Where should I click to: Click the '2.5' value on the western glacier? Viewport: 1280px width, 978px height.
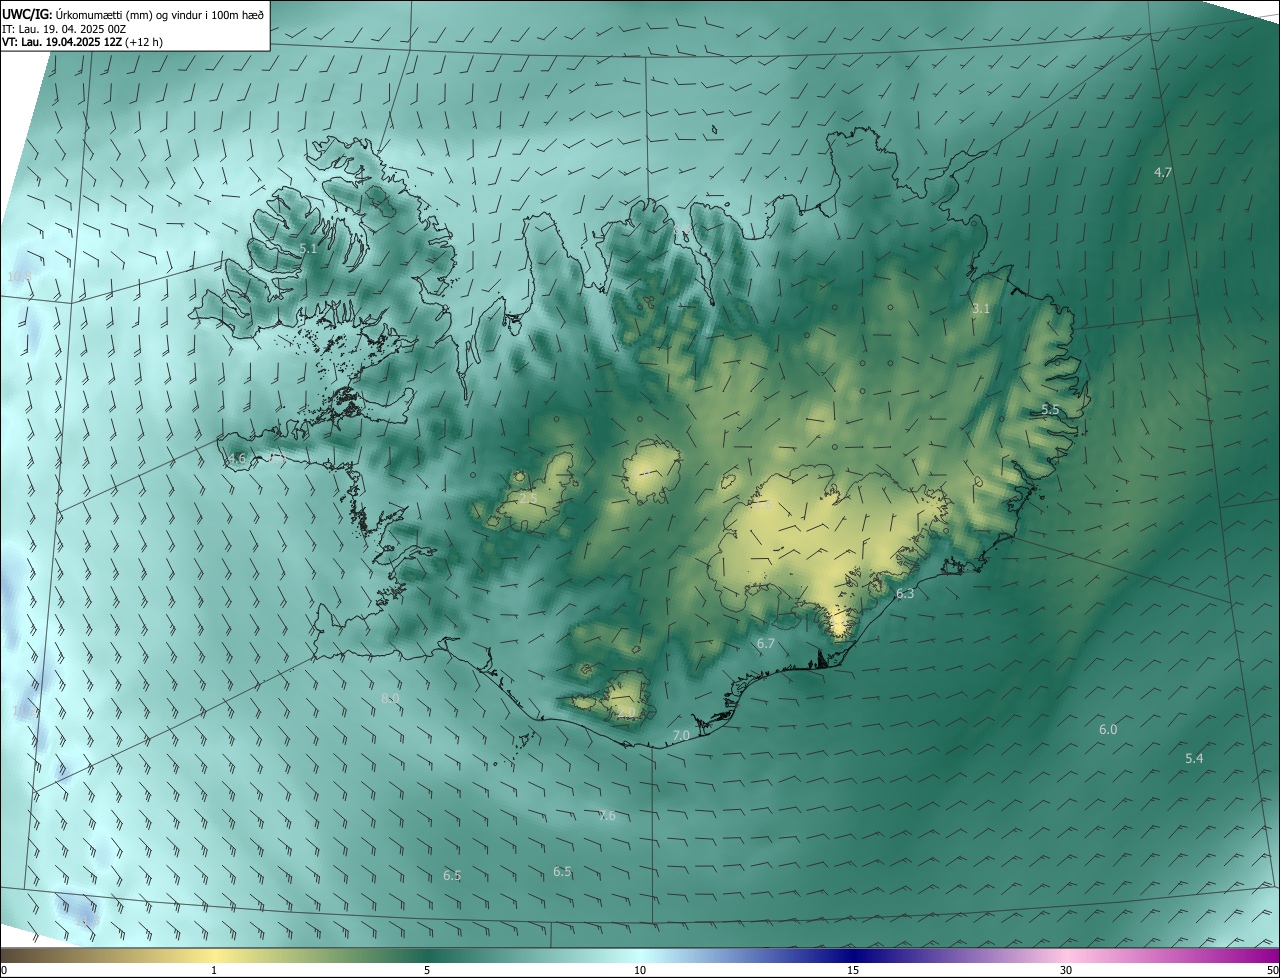click(x=528, y=498)
